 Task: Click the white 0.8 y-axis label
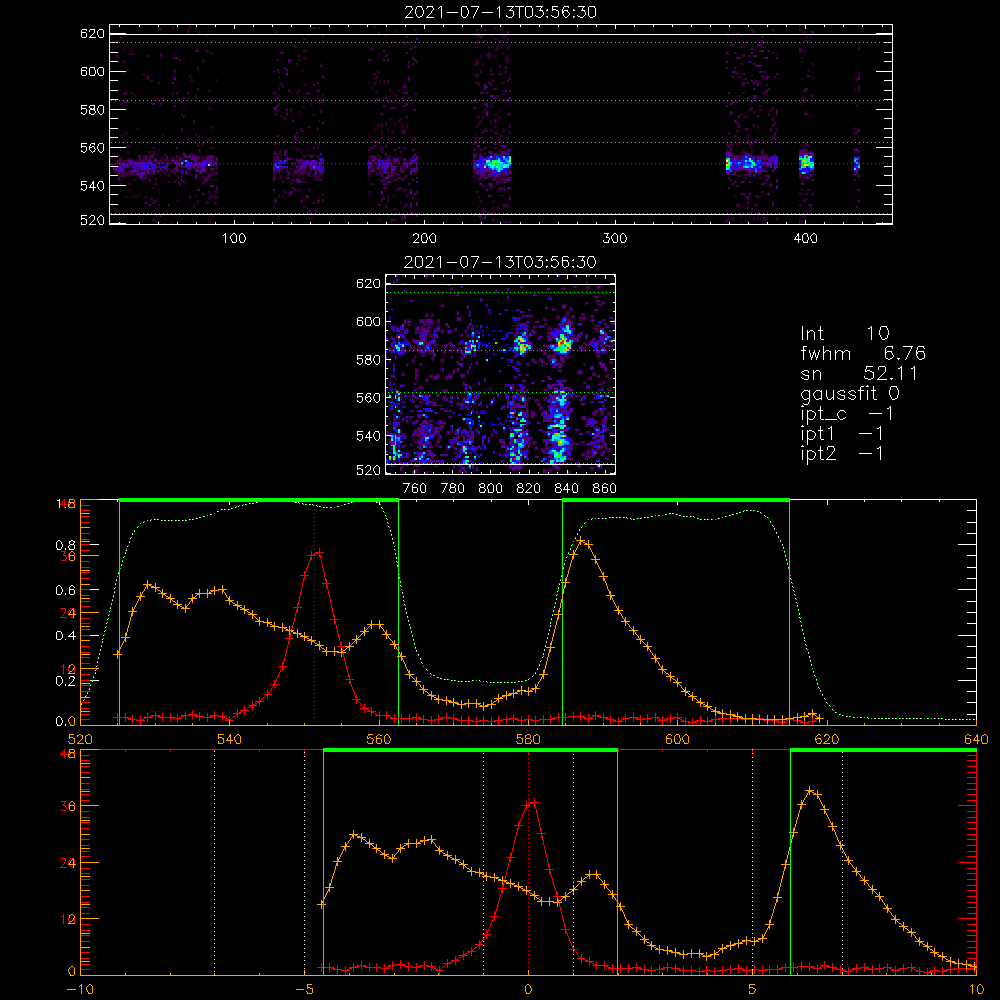pyautogui.click(x=65, y=545)
